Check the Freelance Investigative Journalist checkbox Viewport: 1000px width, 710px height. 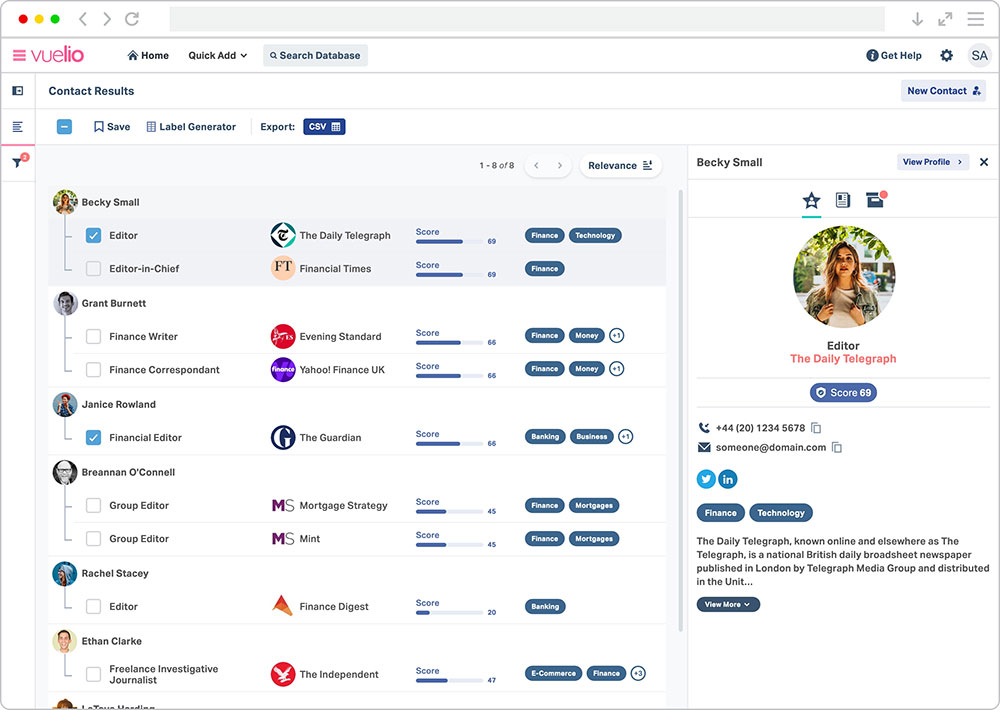(93, 674)
